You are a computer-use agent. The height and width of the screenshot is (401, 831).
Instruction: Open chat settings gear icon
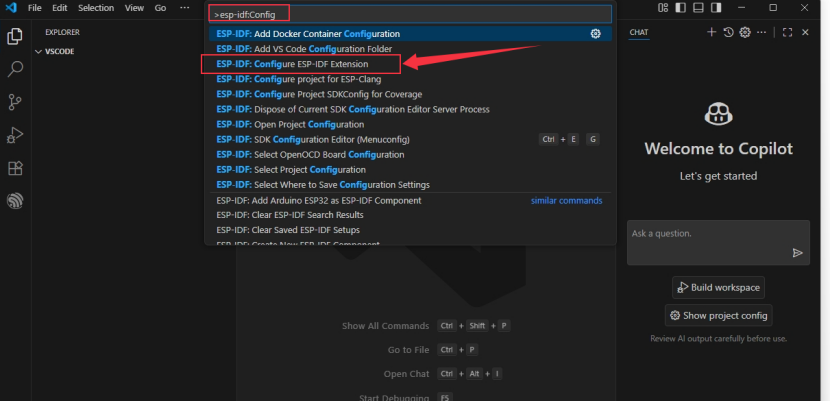[745, 32]
